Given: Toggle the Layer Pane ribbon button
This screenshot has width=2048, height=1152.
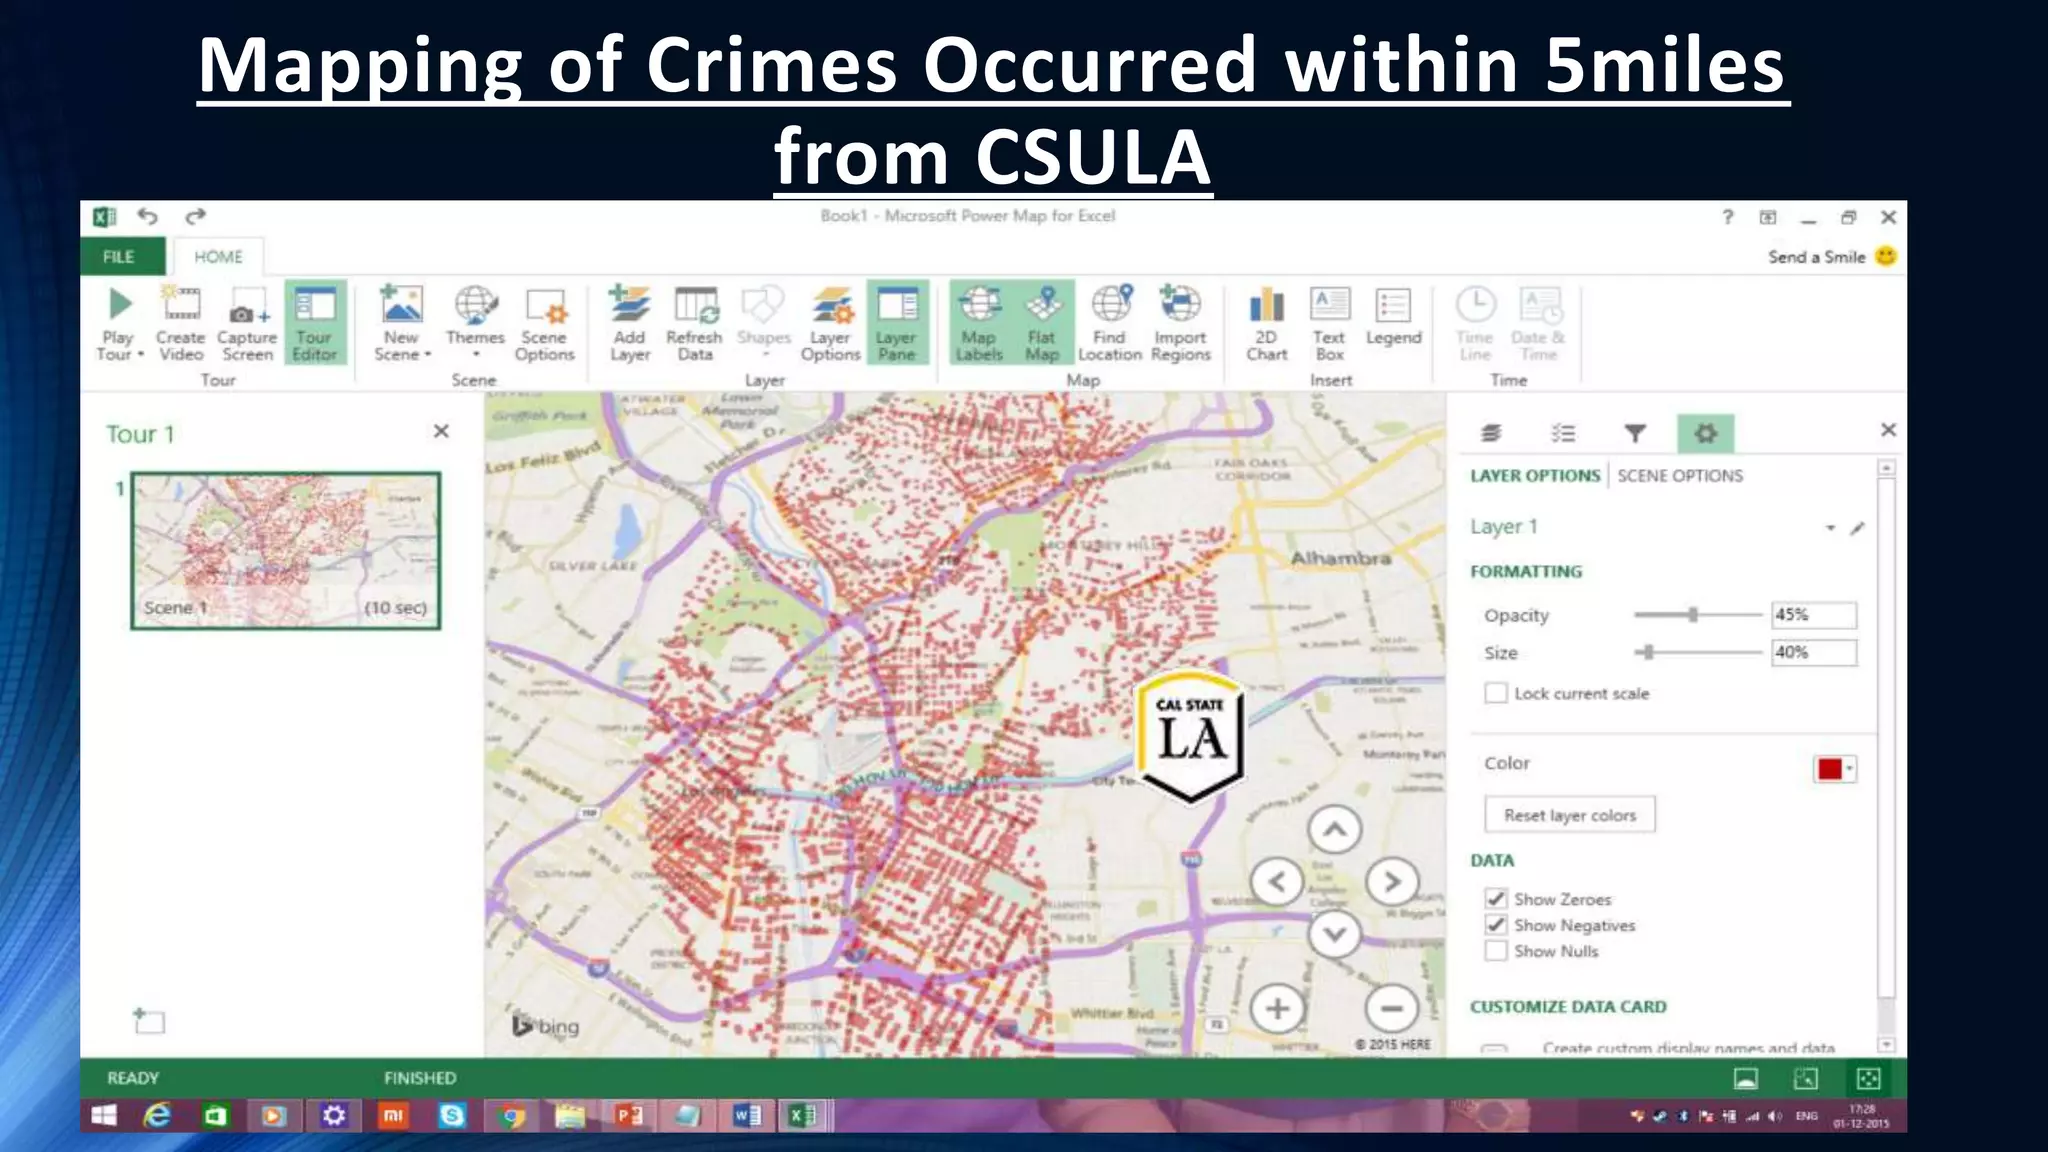Looking at the screenshot, I should pyautogui.click(x=897, y=322).
